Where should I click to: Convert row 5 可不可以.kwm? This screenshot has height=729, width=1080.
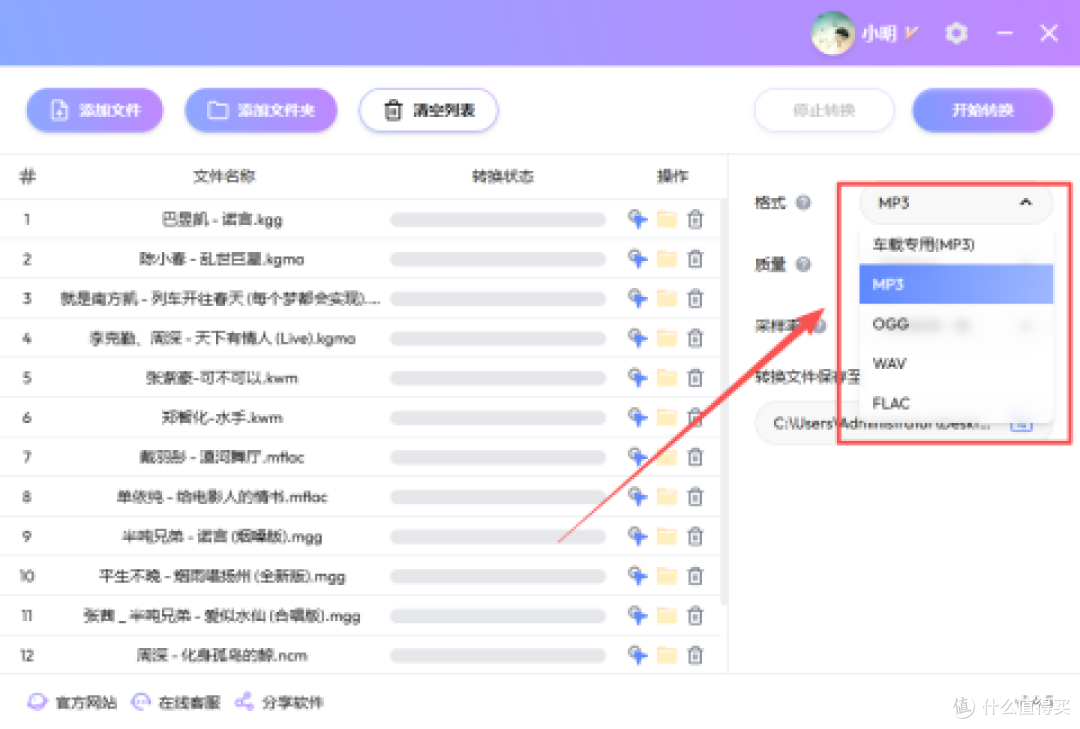(x=637, y=378)
